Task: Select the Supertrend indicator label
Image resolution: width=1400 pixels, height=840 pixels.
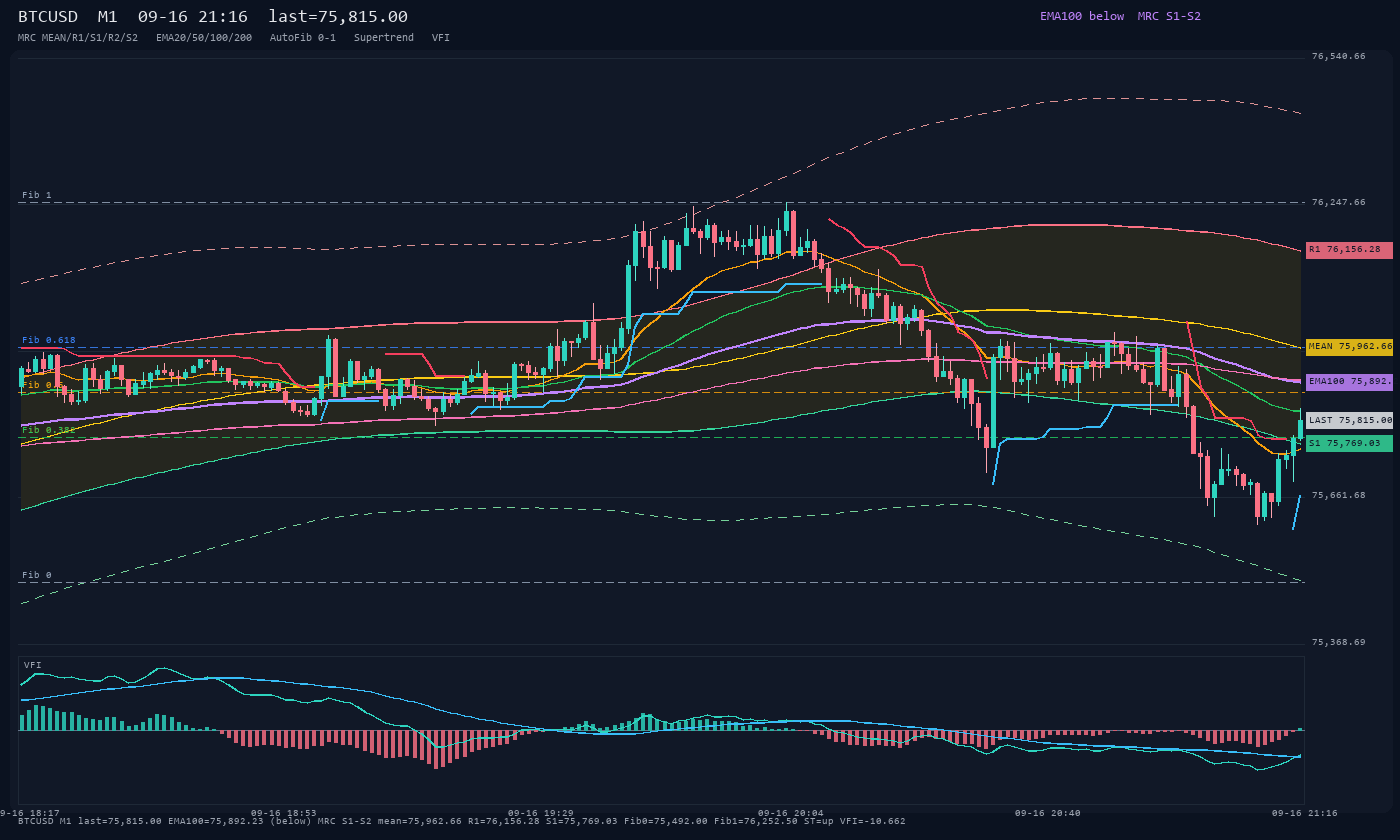Action: (x=384, y=37)
